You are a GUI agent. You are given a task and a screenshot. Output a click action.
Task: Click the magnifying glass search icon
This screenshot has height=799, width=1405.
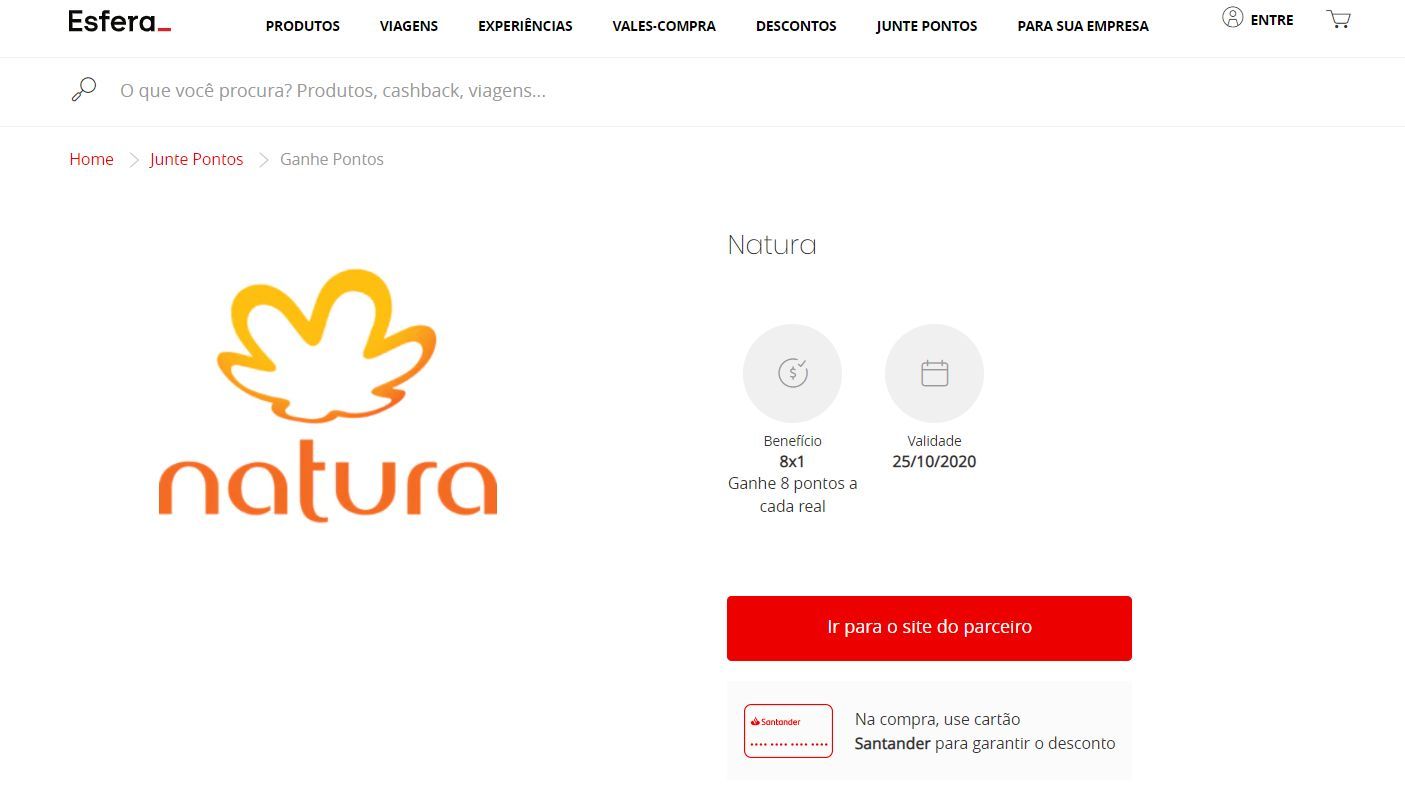point(84,90)
